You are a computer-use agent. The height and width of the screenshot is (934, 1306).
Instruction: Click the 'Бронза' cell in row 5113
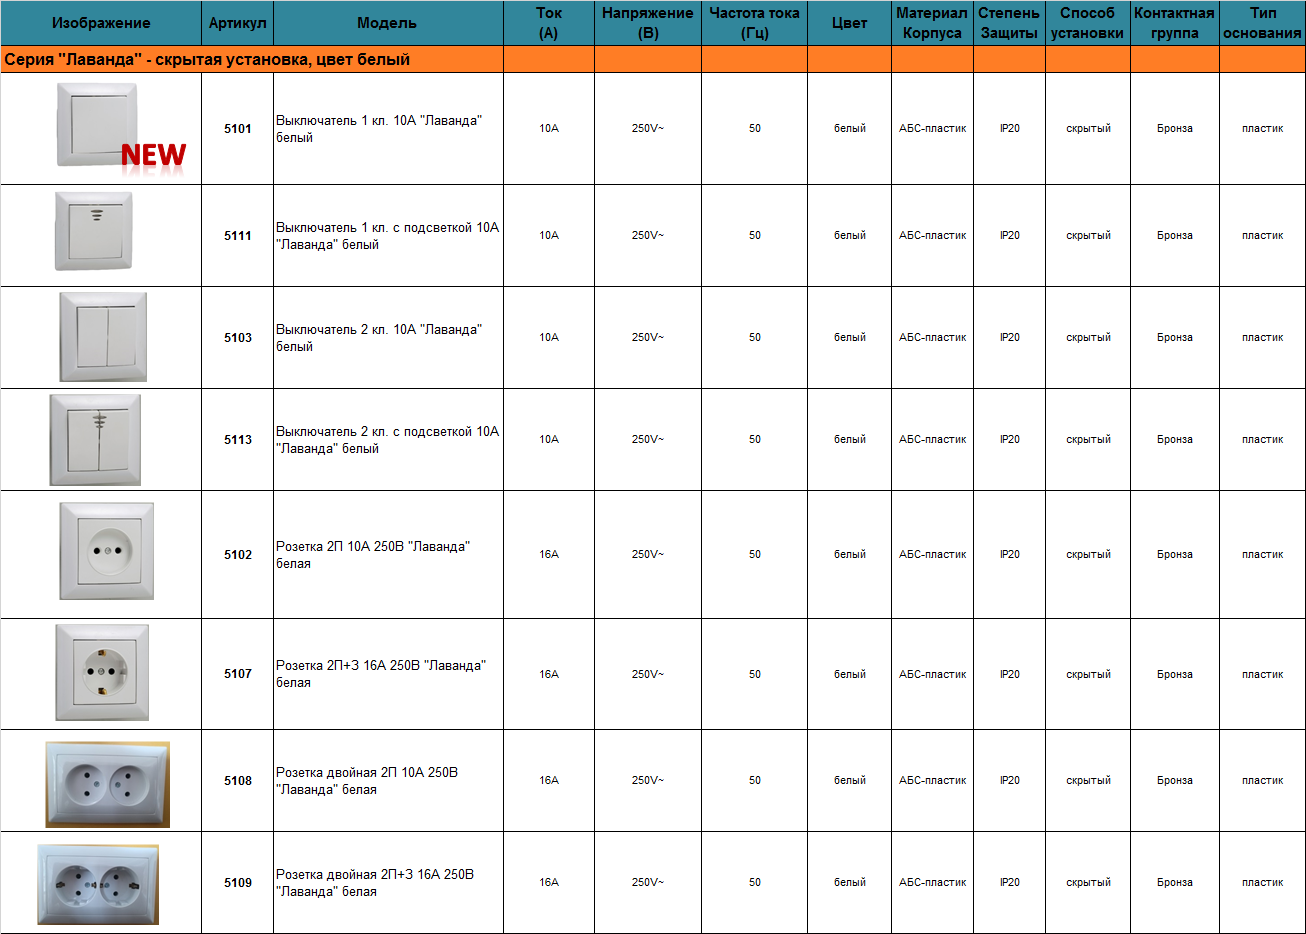(1175, 440)
